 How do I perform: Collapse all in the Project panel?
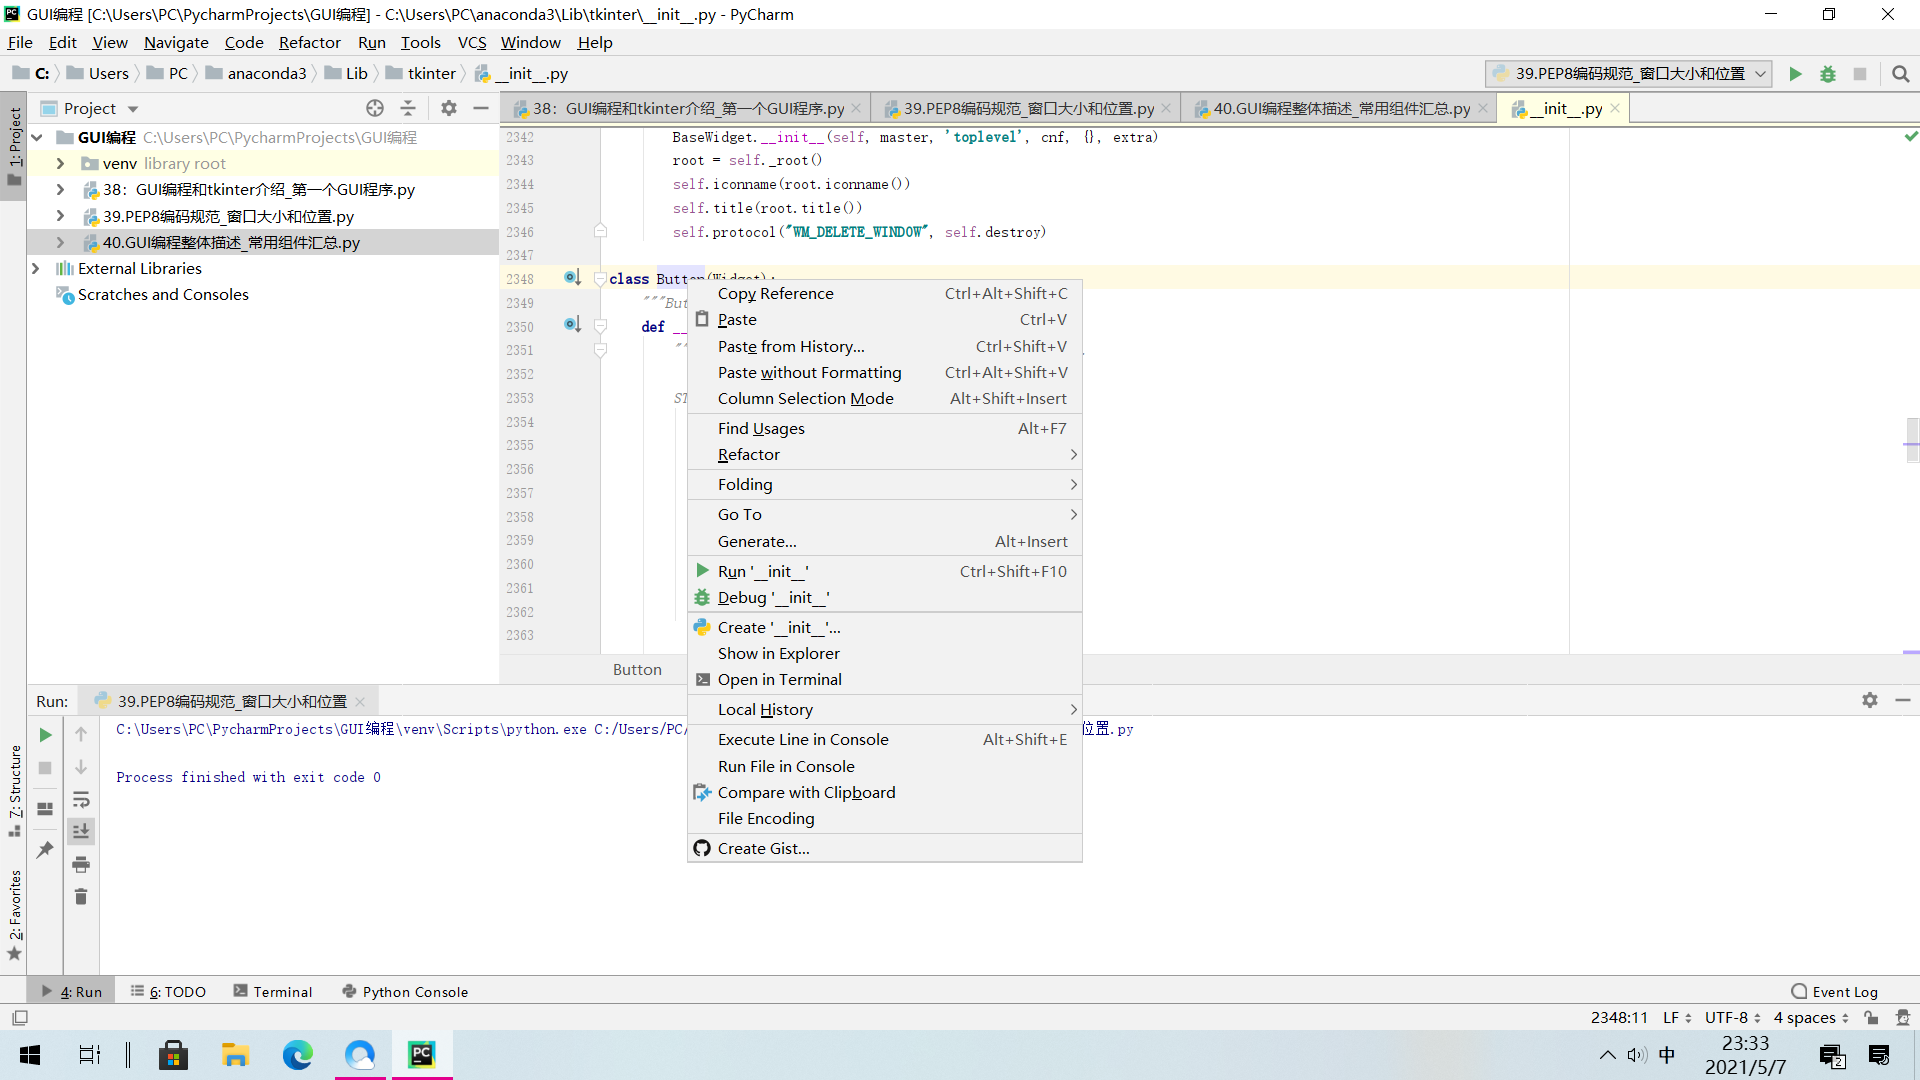(x=408, y=108)
